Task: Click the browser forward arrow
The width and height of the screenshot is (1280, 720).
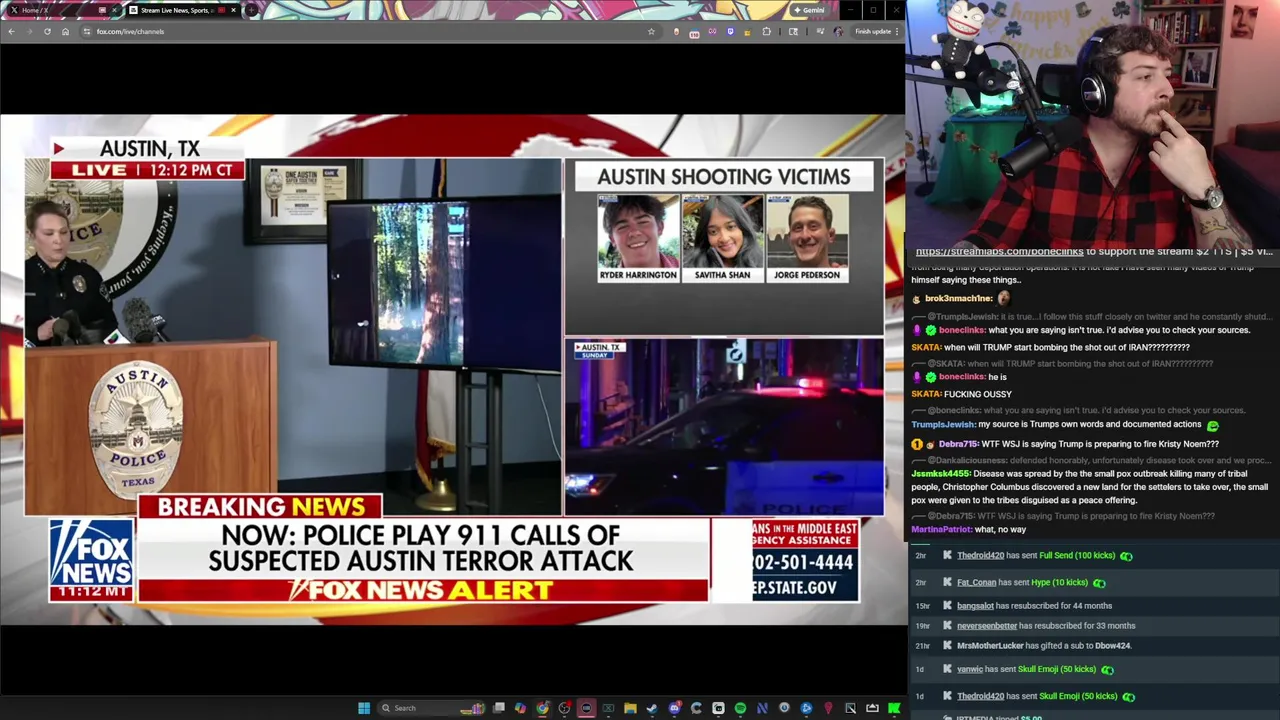Action: pyautogui.click(x=29, y=31)
